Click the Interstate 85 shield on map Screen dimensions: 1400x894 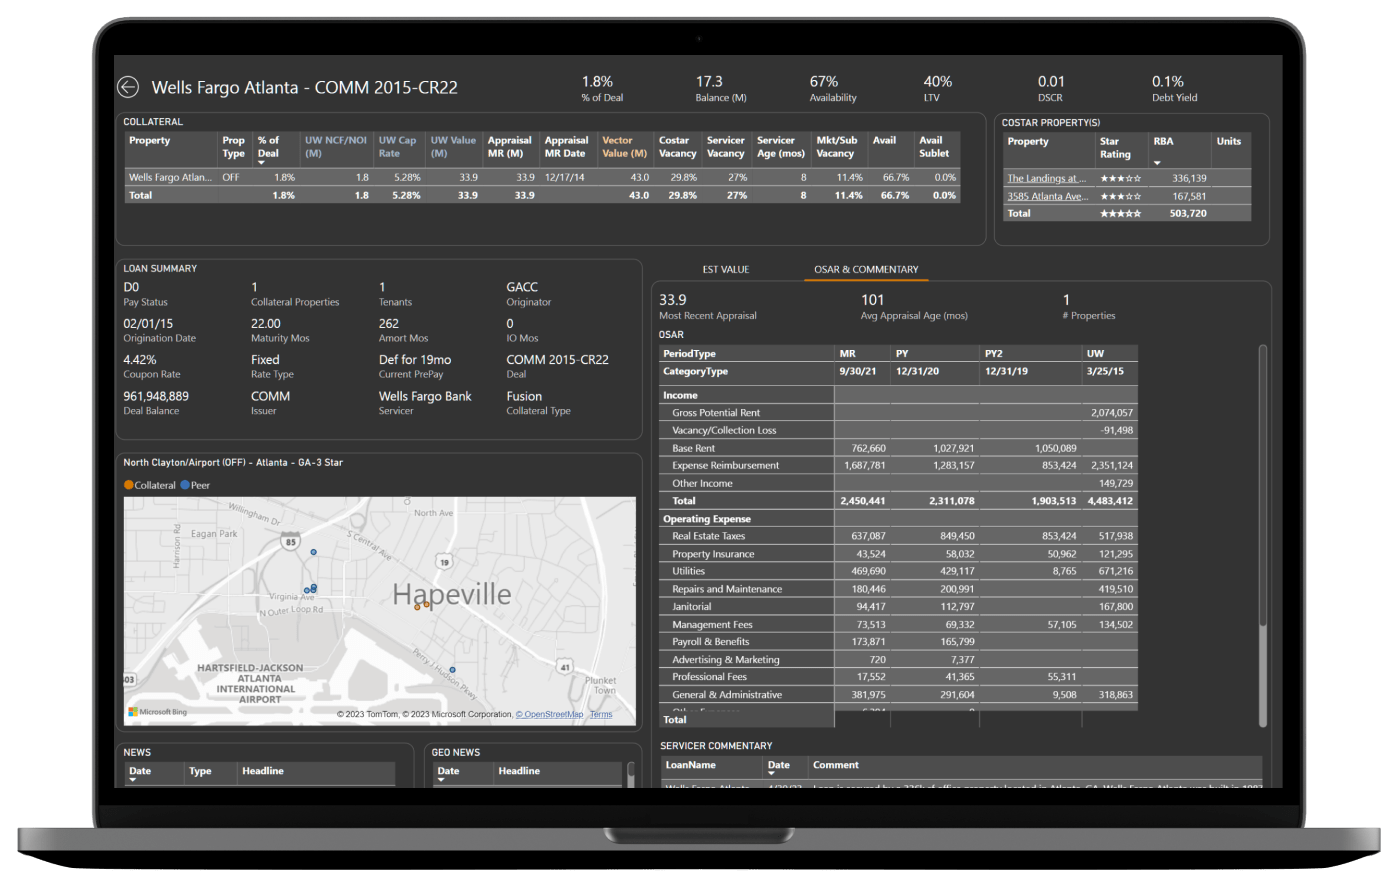coord(290,542)
